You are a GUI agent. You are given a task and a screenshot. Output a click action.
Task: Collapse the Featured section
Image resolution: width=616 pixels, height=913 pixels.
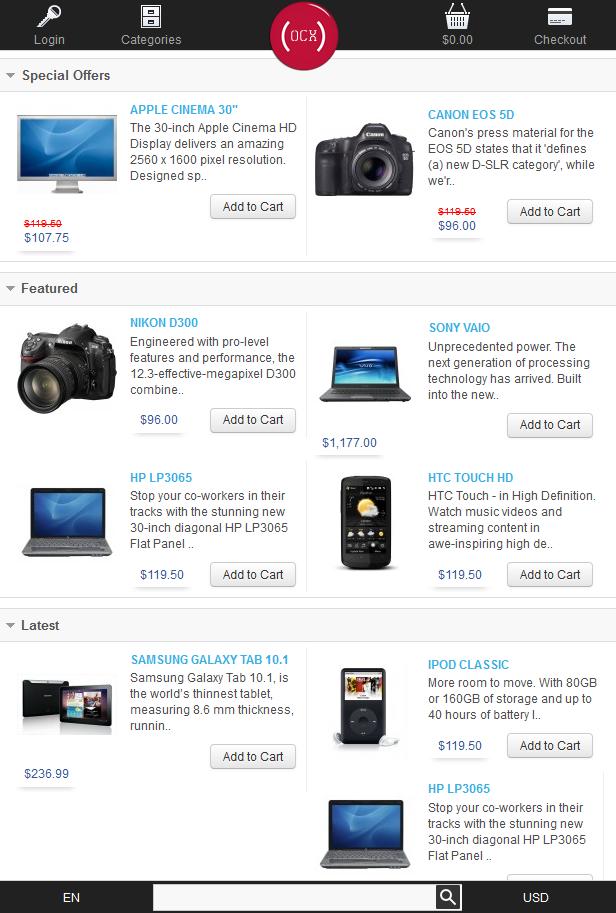pos(10,289)
